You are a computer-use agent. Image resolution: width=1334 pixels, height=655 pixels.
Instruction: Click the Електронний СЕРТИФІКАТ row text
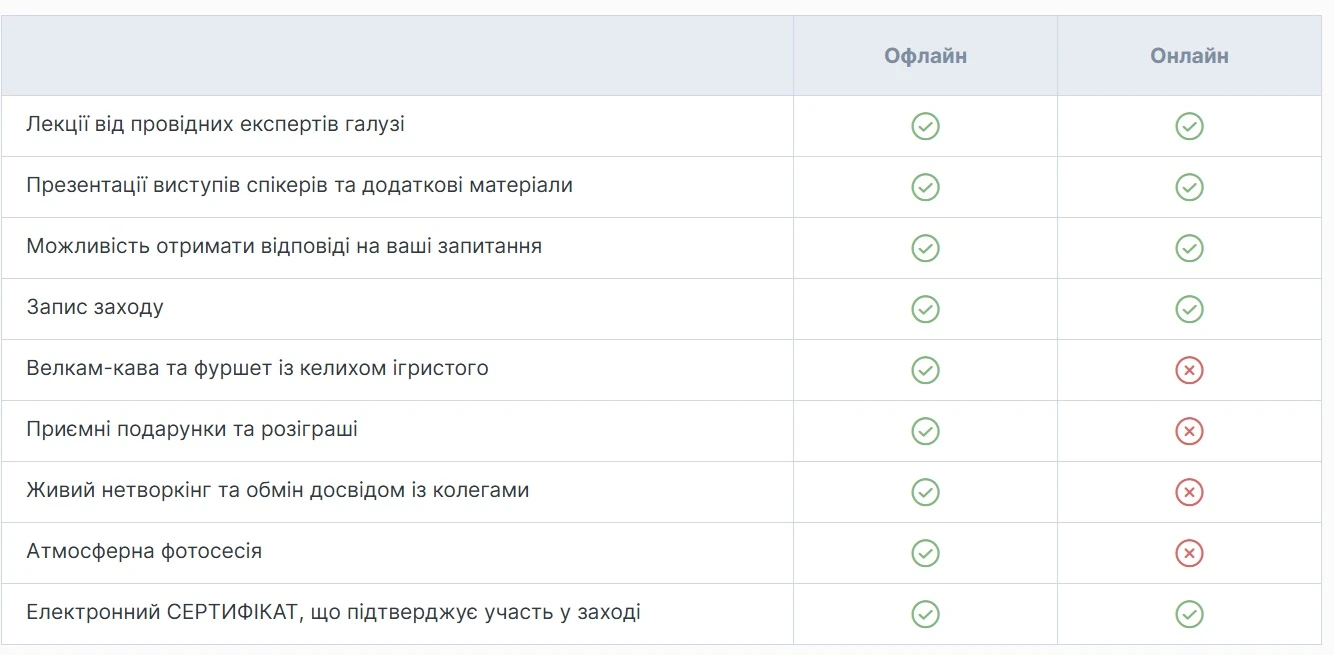tap(333, 612)
